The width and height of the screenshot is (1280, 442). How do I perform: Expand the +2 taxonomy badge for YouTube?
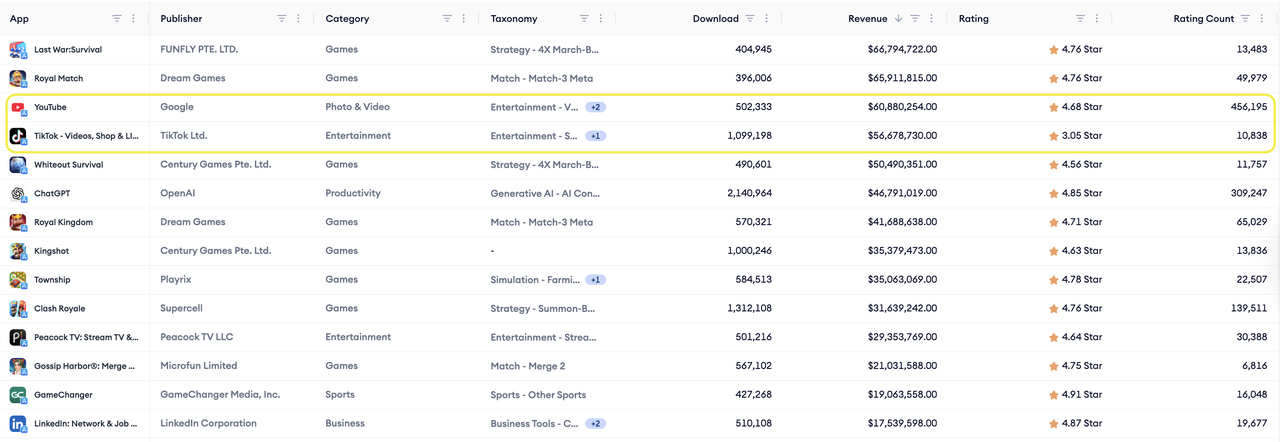[x=595, y=107]
